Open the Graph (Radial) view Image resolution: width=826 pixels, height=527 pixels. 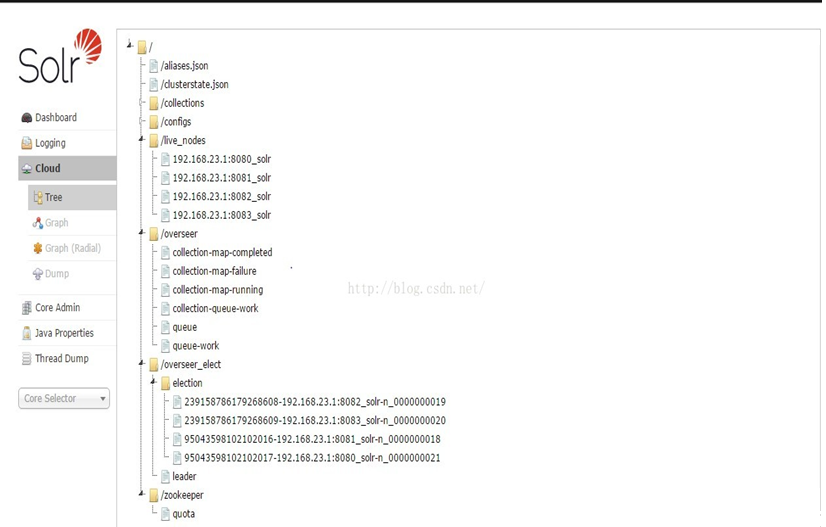coord(73,248)
